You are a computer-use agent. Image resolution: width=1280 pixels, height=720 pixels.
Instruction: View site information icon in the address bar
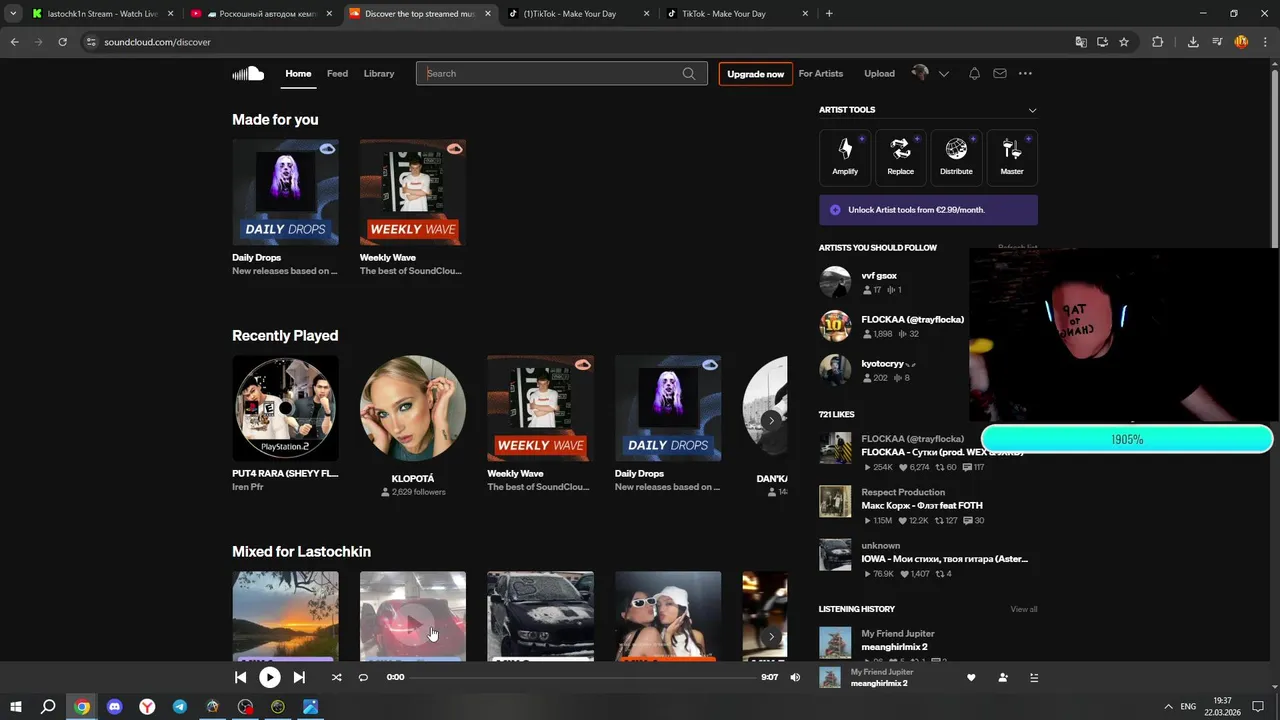91,42
